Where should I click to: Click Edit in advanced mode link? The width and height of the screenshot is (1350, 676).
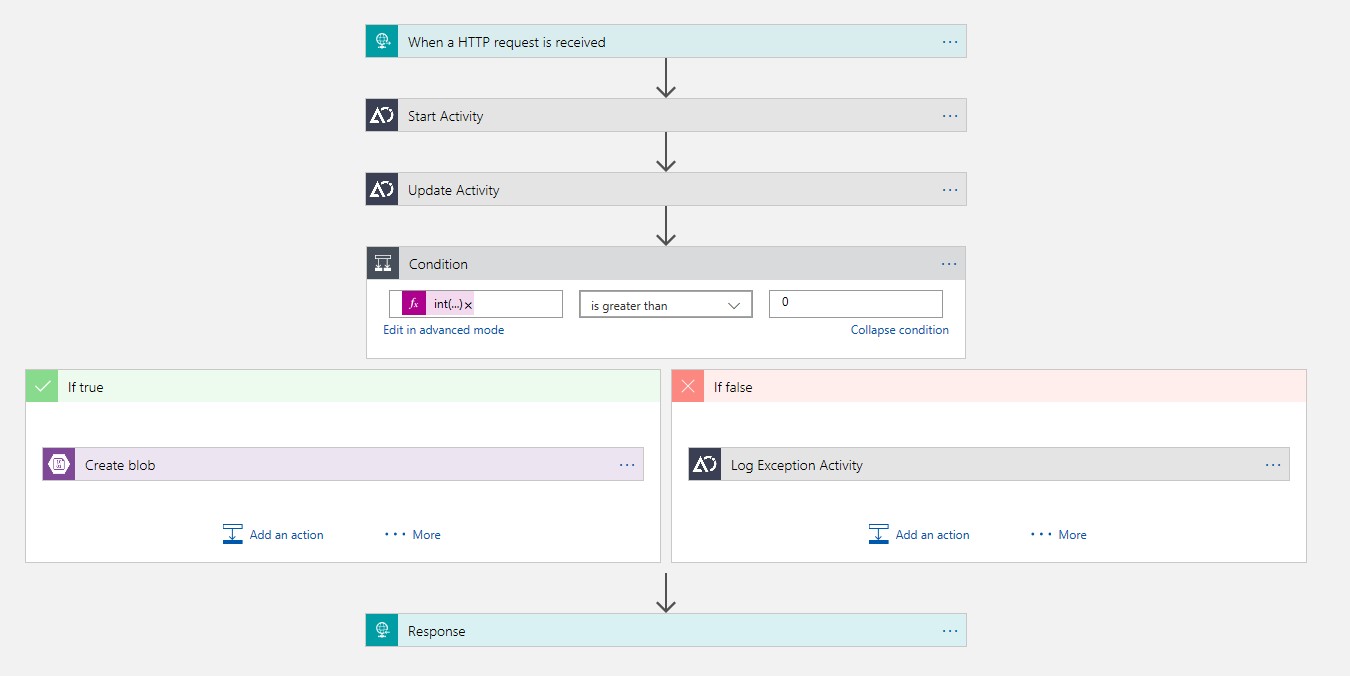tap(443, 330)
